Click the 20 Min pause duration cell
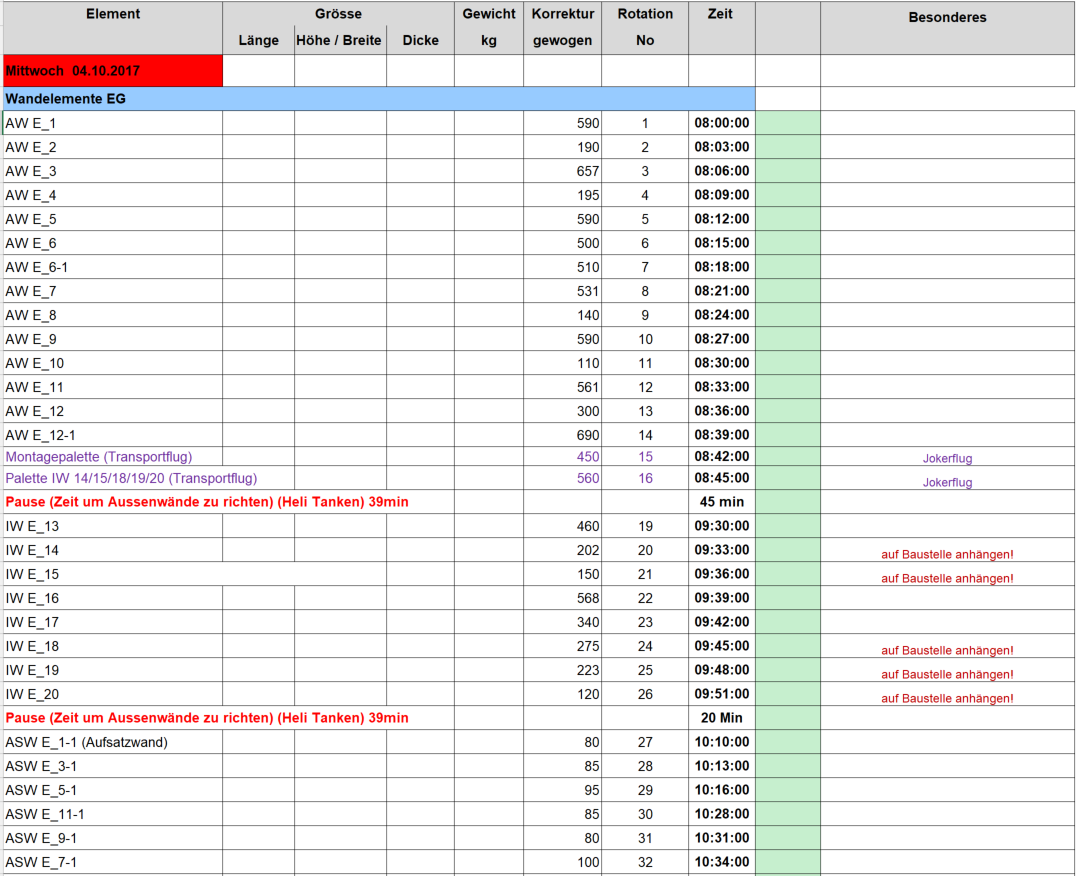 (x=720, y=717)
